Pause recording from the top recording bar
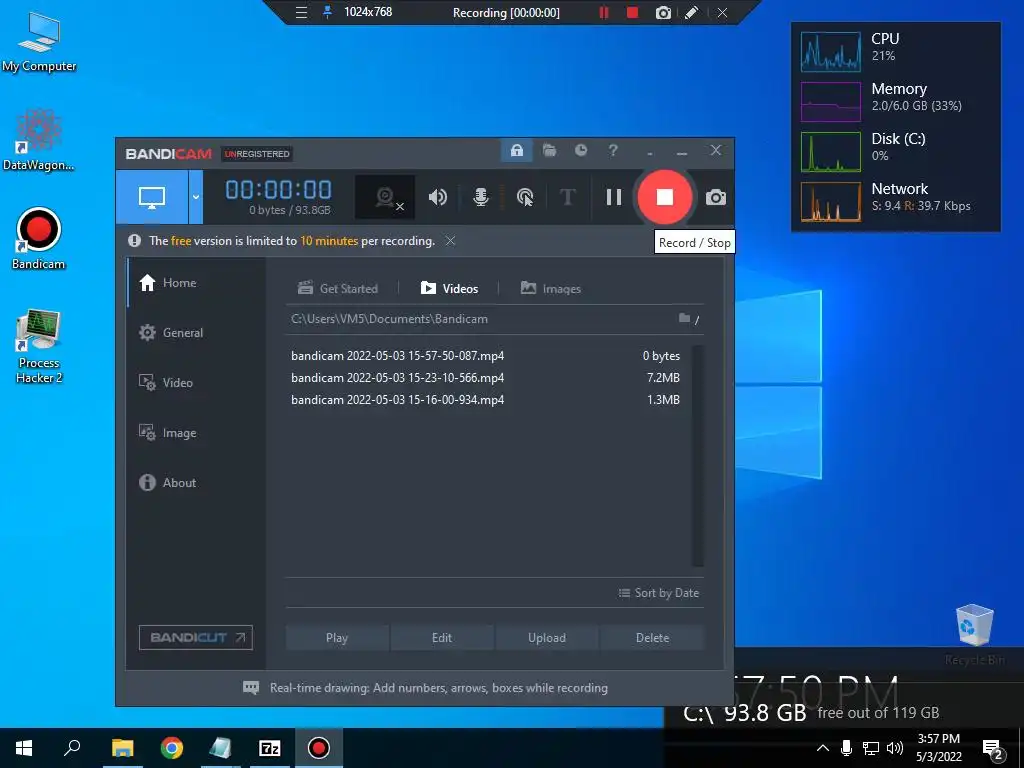1024x768 pixels. click(x=604, y=12)
